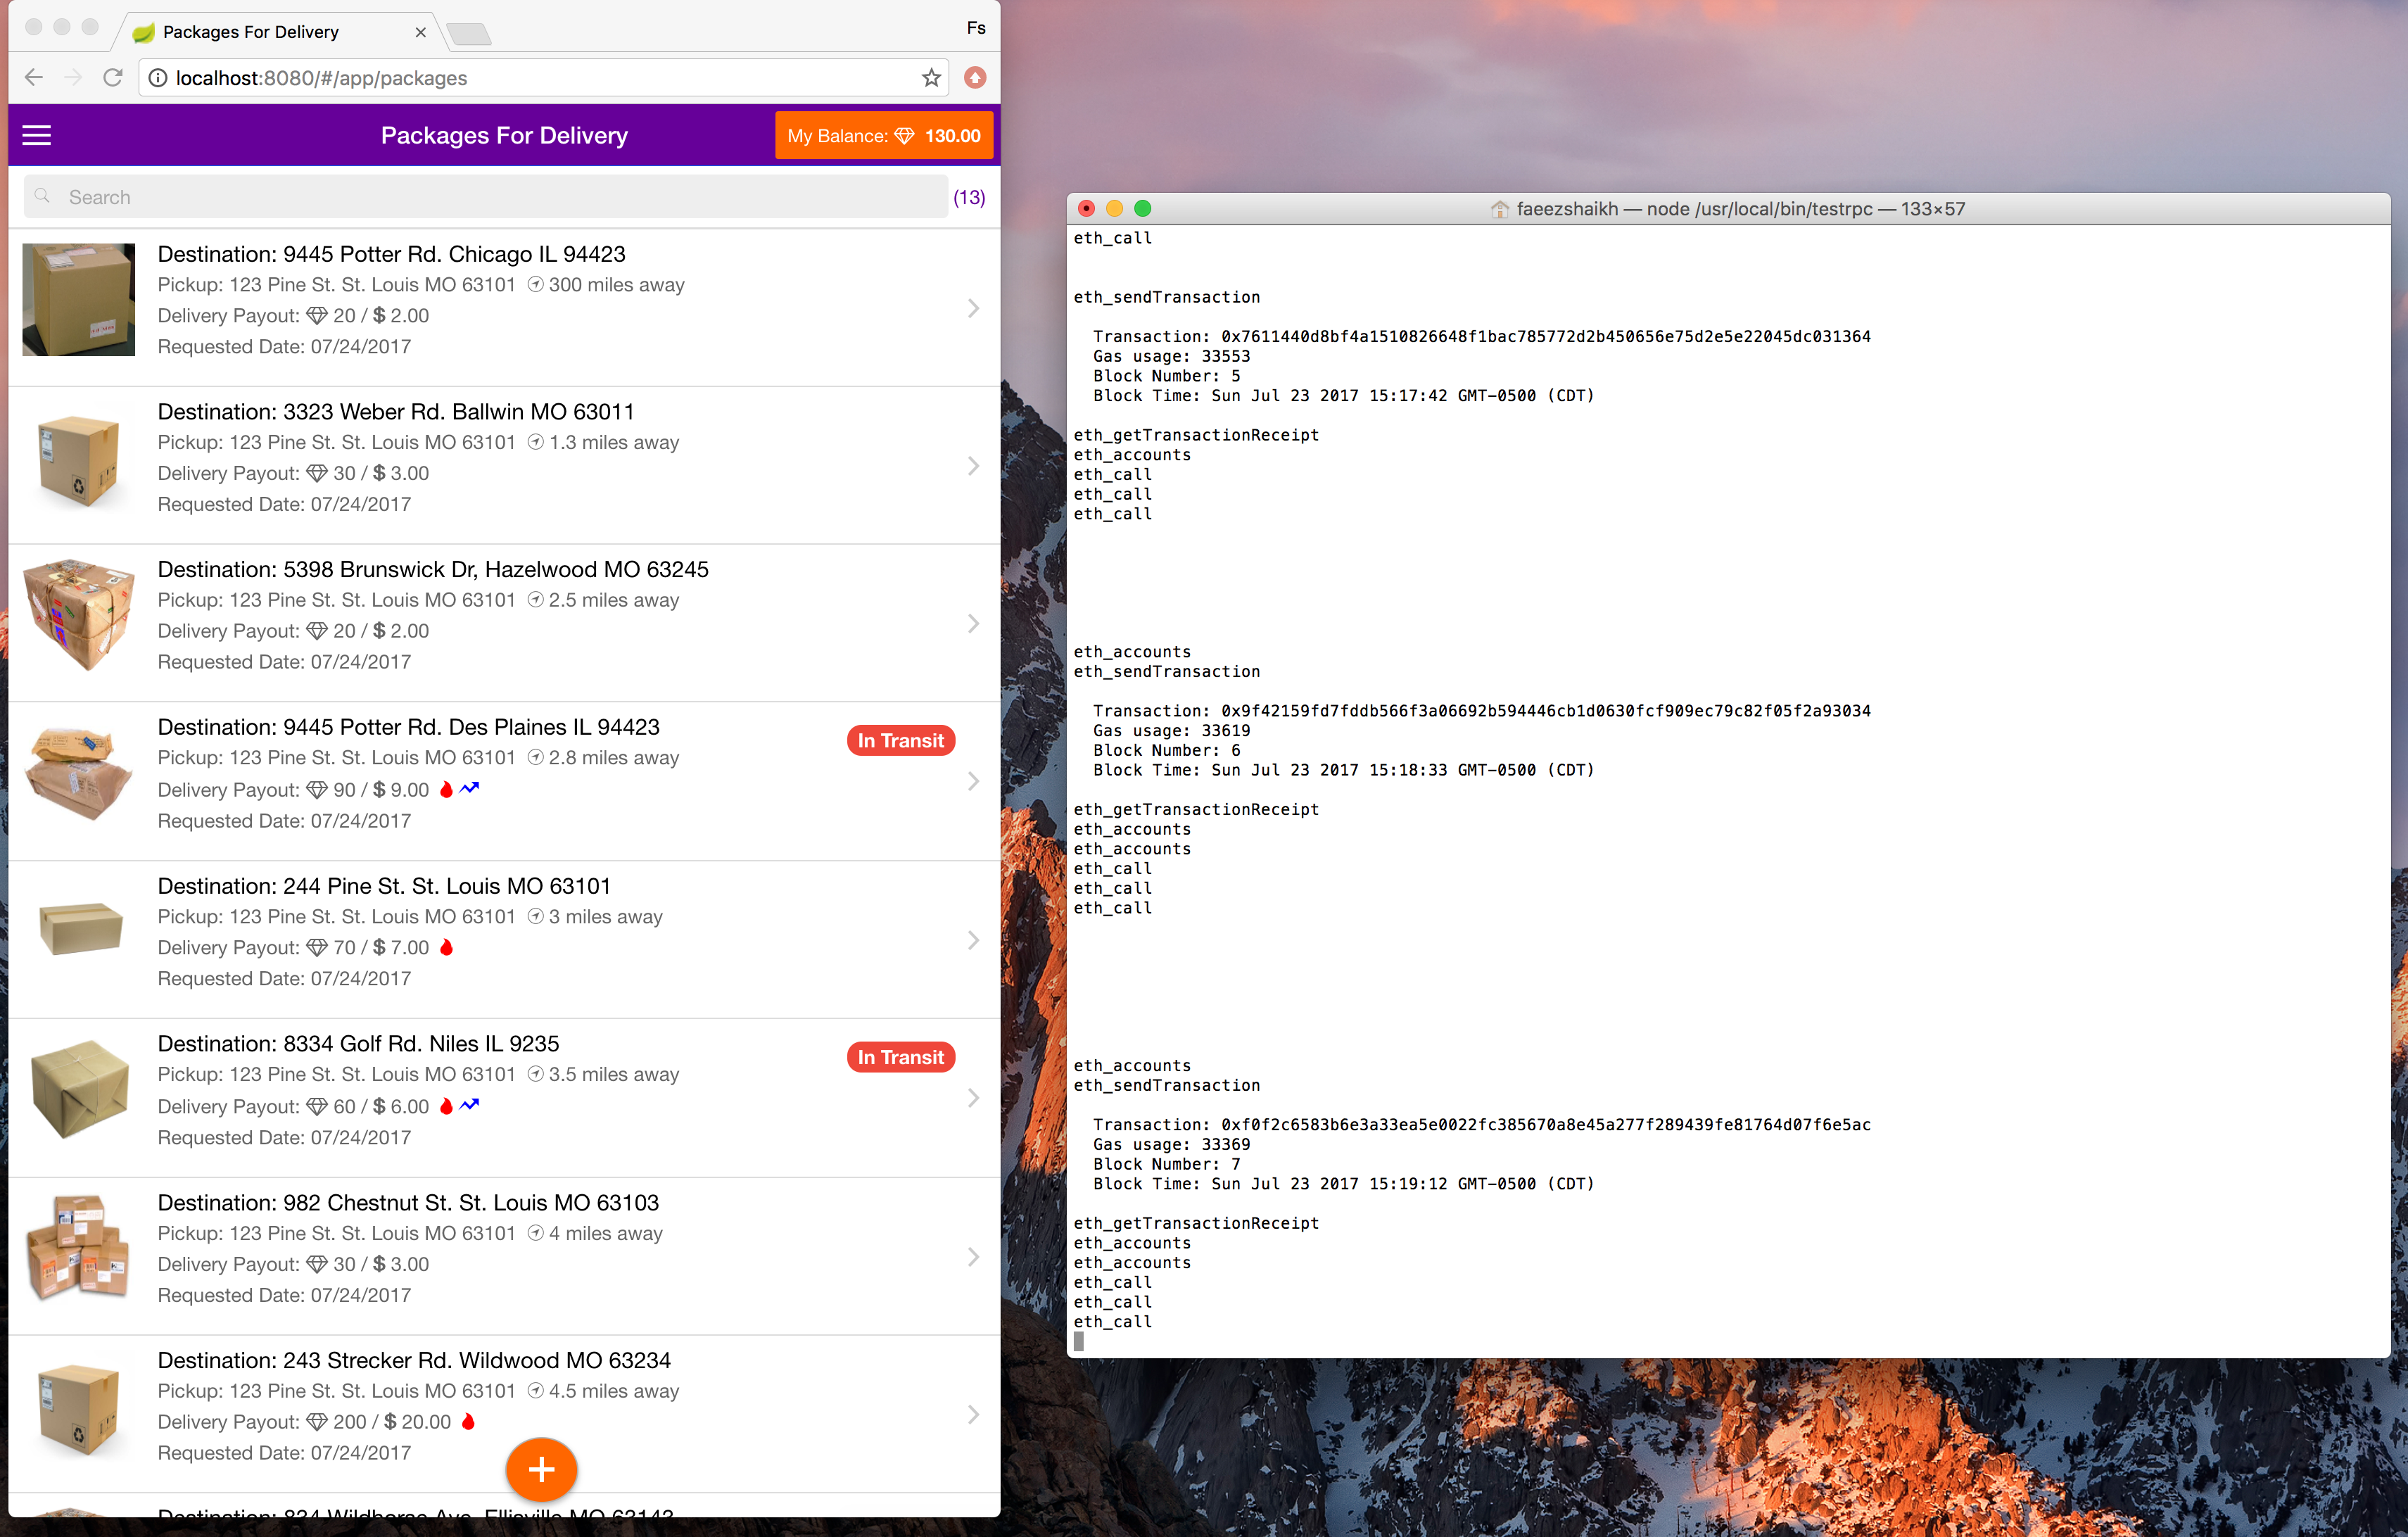Click the My Balance 130.00 button
The height and width of the screenshot is (1537, 2408).
[x=883, y=136]
